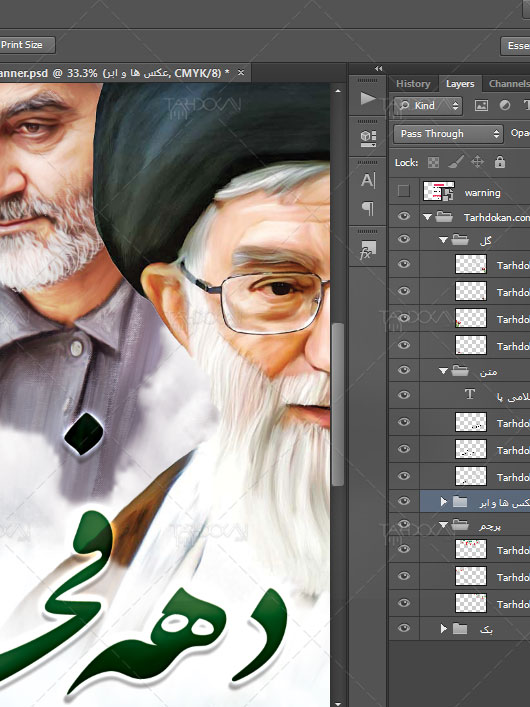Select the عکس ها و ابر group name

[x=505, y=502]
